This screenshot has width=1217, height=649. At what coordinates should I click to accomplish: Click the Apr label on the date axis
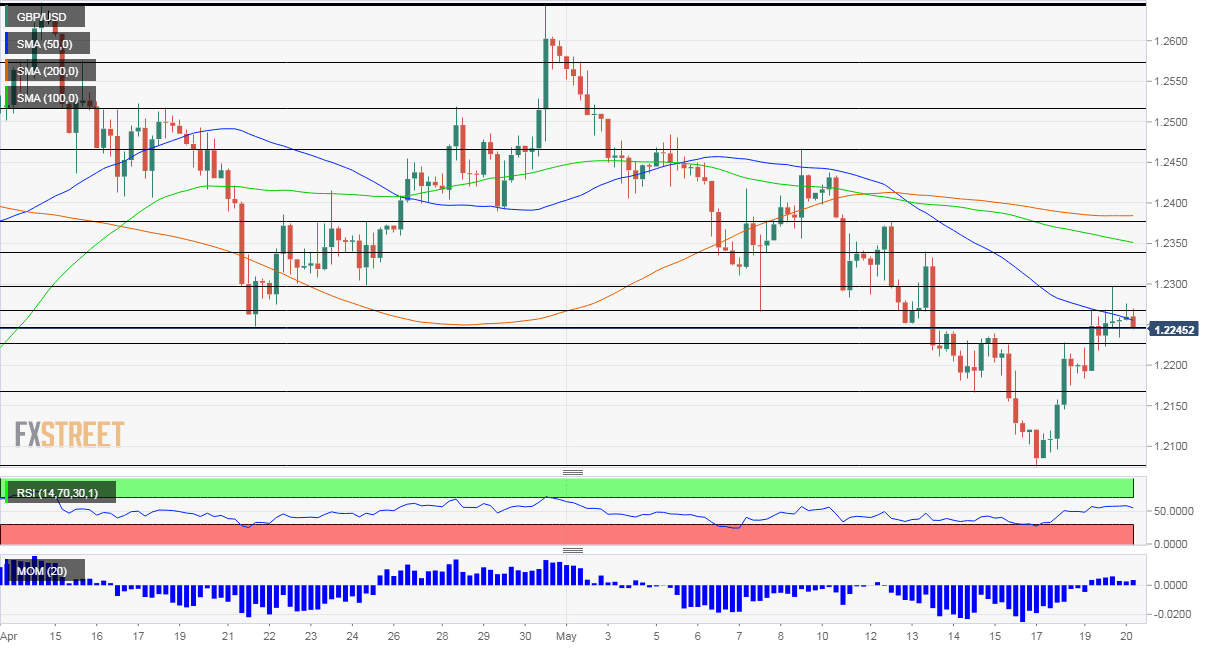9,635
